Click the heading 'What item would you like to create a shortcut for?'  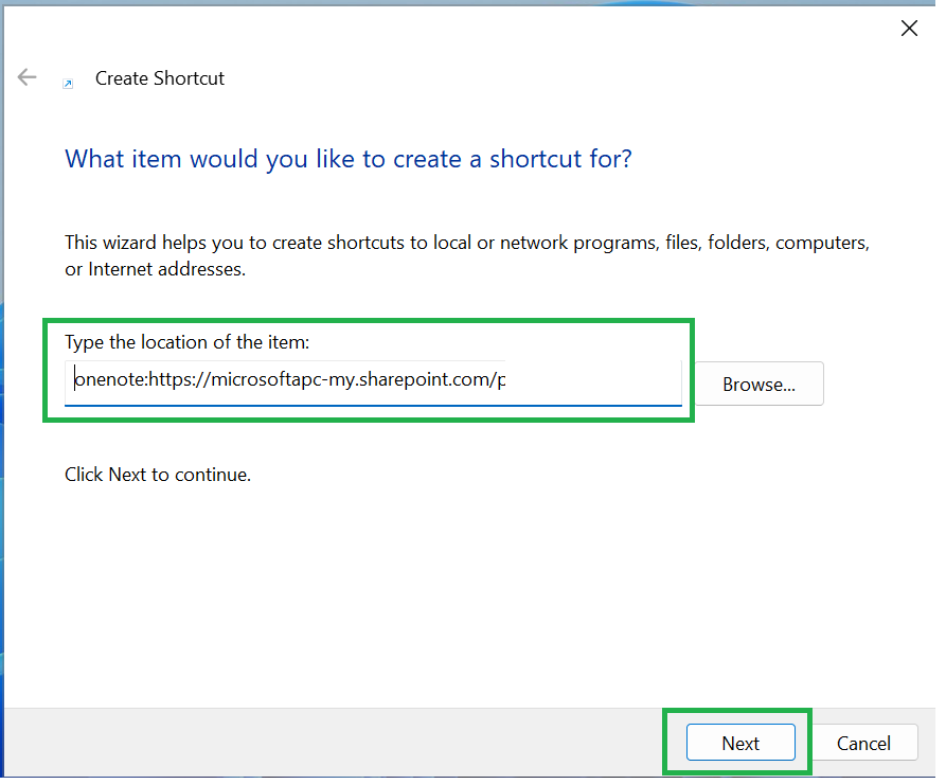pos(348,159)
